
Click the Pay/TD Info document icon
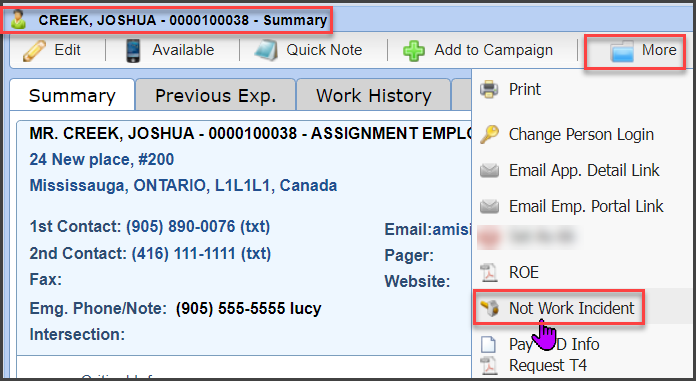click(x=489, y=344)
